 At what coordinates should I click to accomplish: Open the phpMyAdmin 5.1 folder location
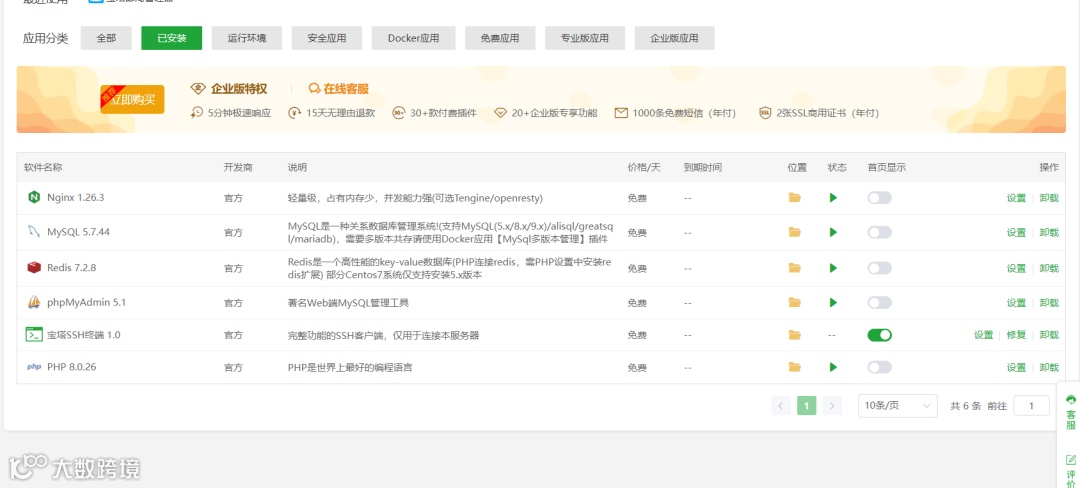(x=795, y=302)
